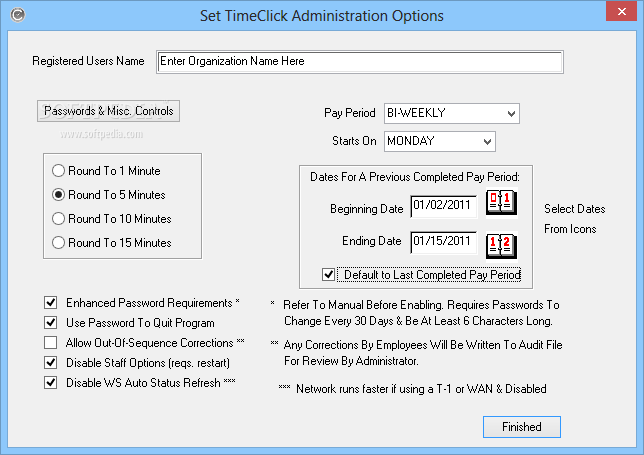Click the Registered Users Name field
644x455 pixels.
pyautogui.click(x=360, y=62)
